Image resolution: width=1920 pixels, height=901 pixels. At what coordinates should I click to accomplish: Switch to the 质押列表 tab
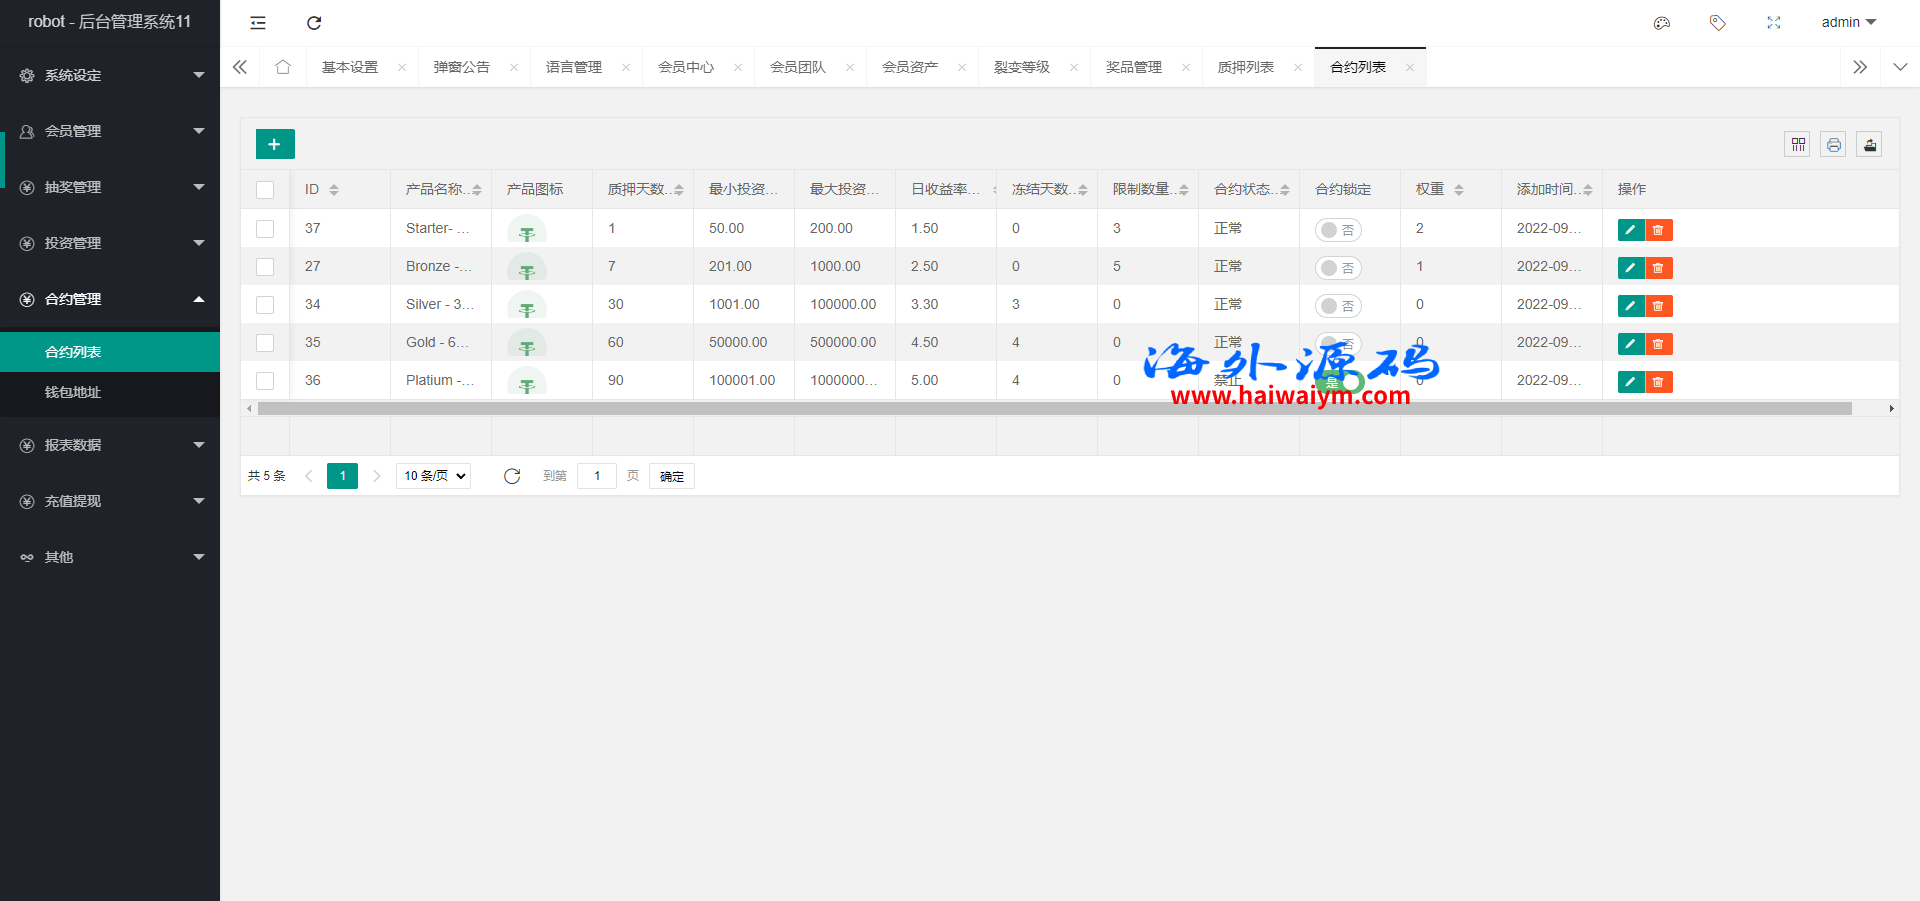tap(1245, 67)
